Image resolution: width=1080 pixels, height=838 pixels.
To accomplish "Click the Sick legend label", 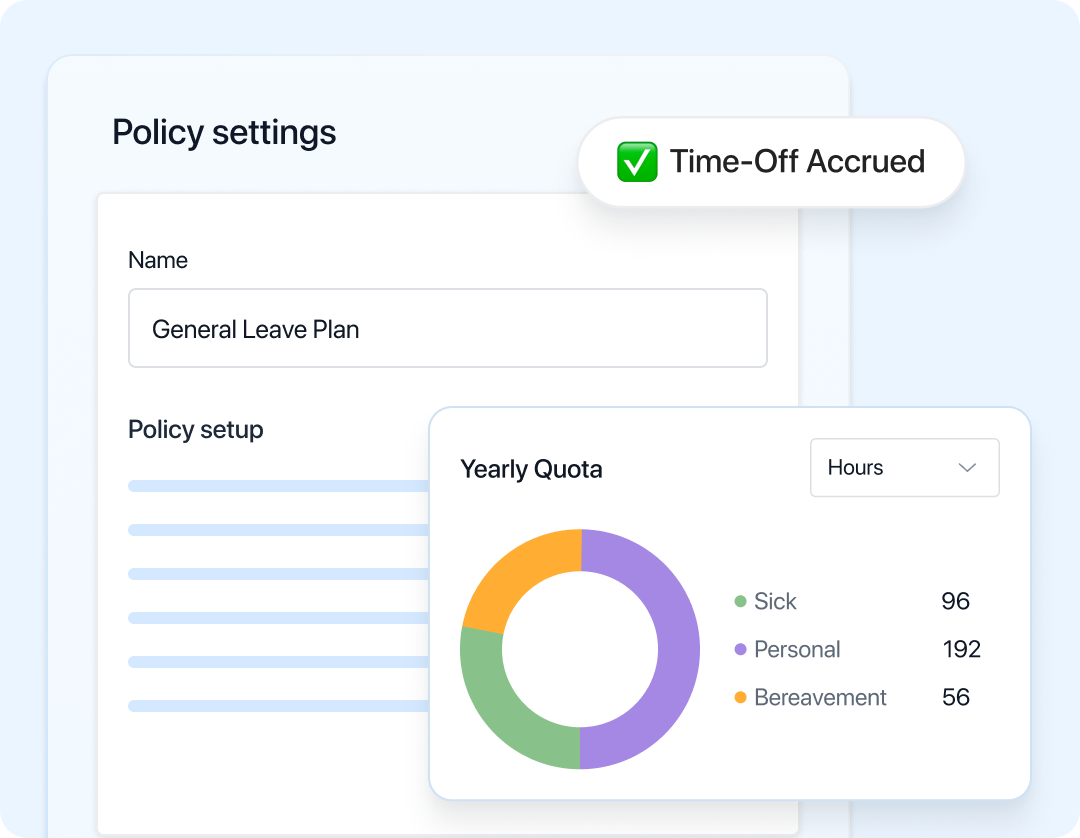I will 775,601.
